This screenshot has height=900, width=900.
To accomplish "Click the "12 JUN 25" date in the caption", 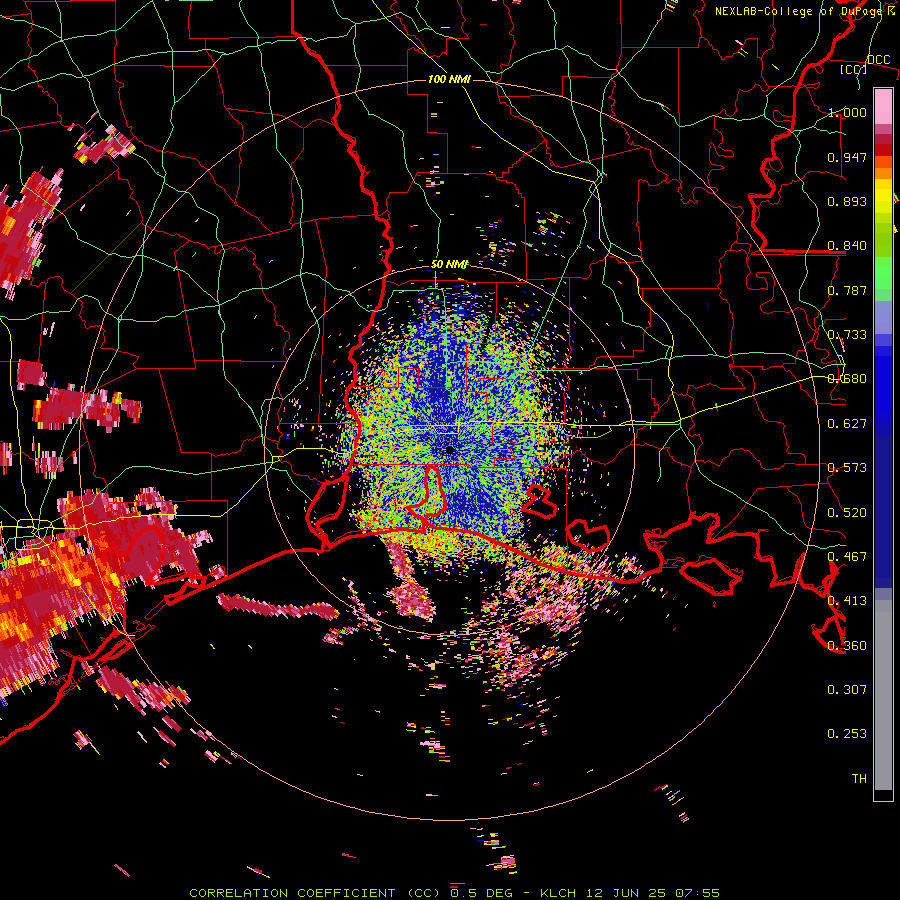I will pos(624,893).
